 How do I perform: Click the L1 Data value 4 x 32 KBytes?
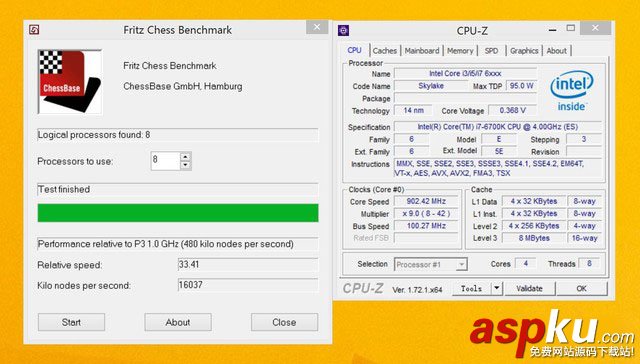pos(534,201)
